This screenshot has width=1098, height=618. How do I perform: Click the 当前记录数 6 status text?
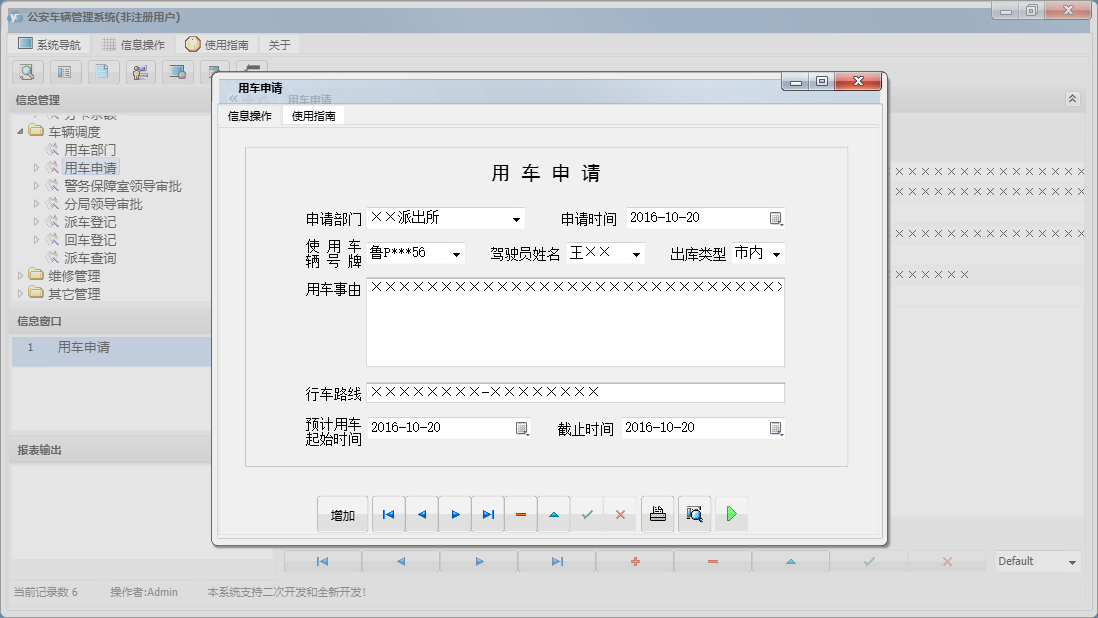pyautogui.click(x=46, y=592)
